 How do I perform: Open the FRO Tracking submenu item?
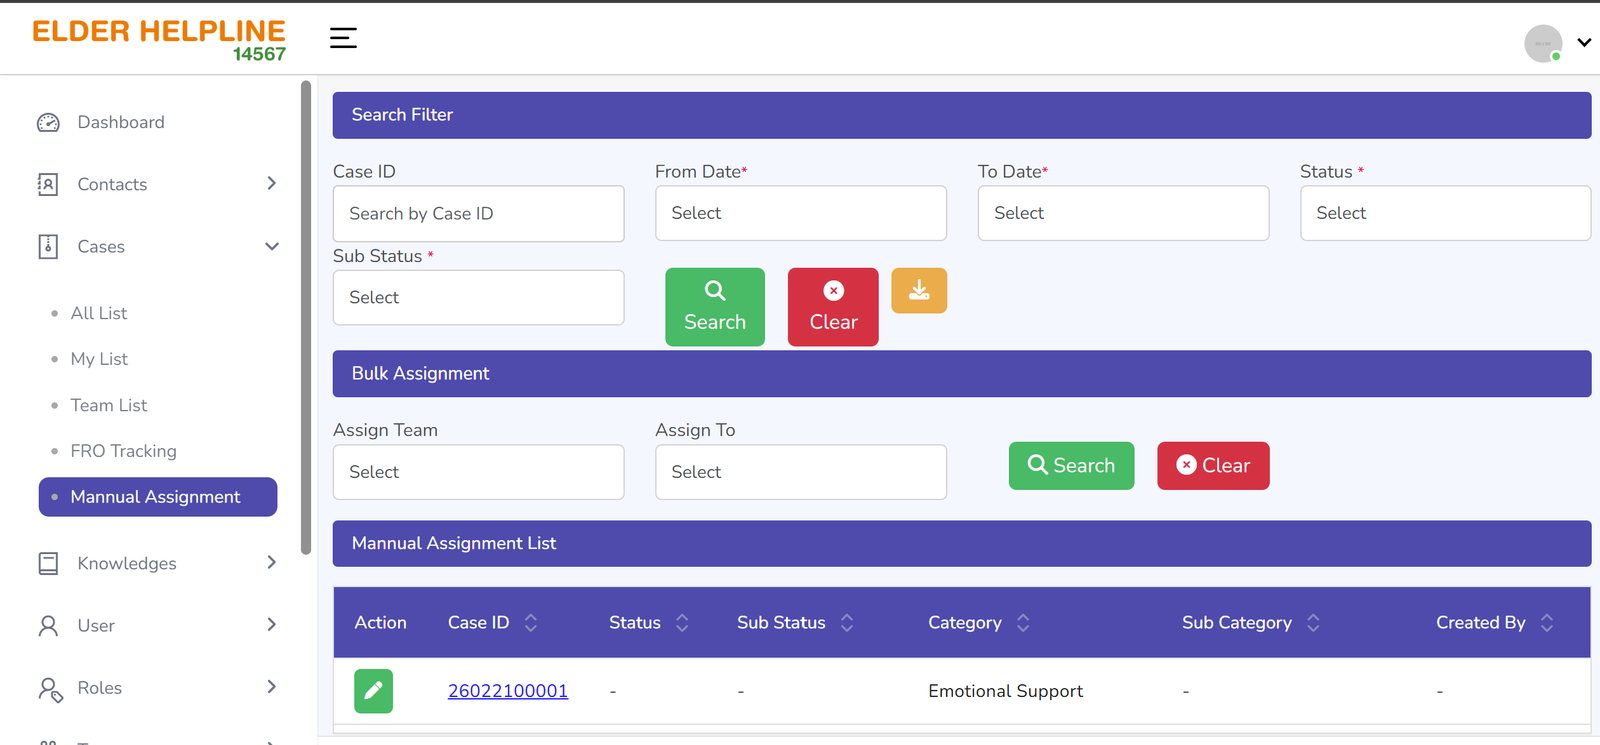[x=123, y=451]
